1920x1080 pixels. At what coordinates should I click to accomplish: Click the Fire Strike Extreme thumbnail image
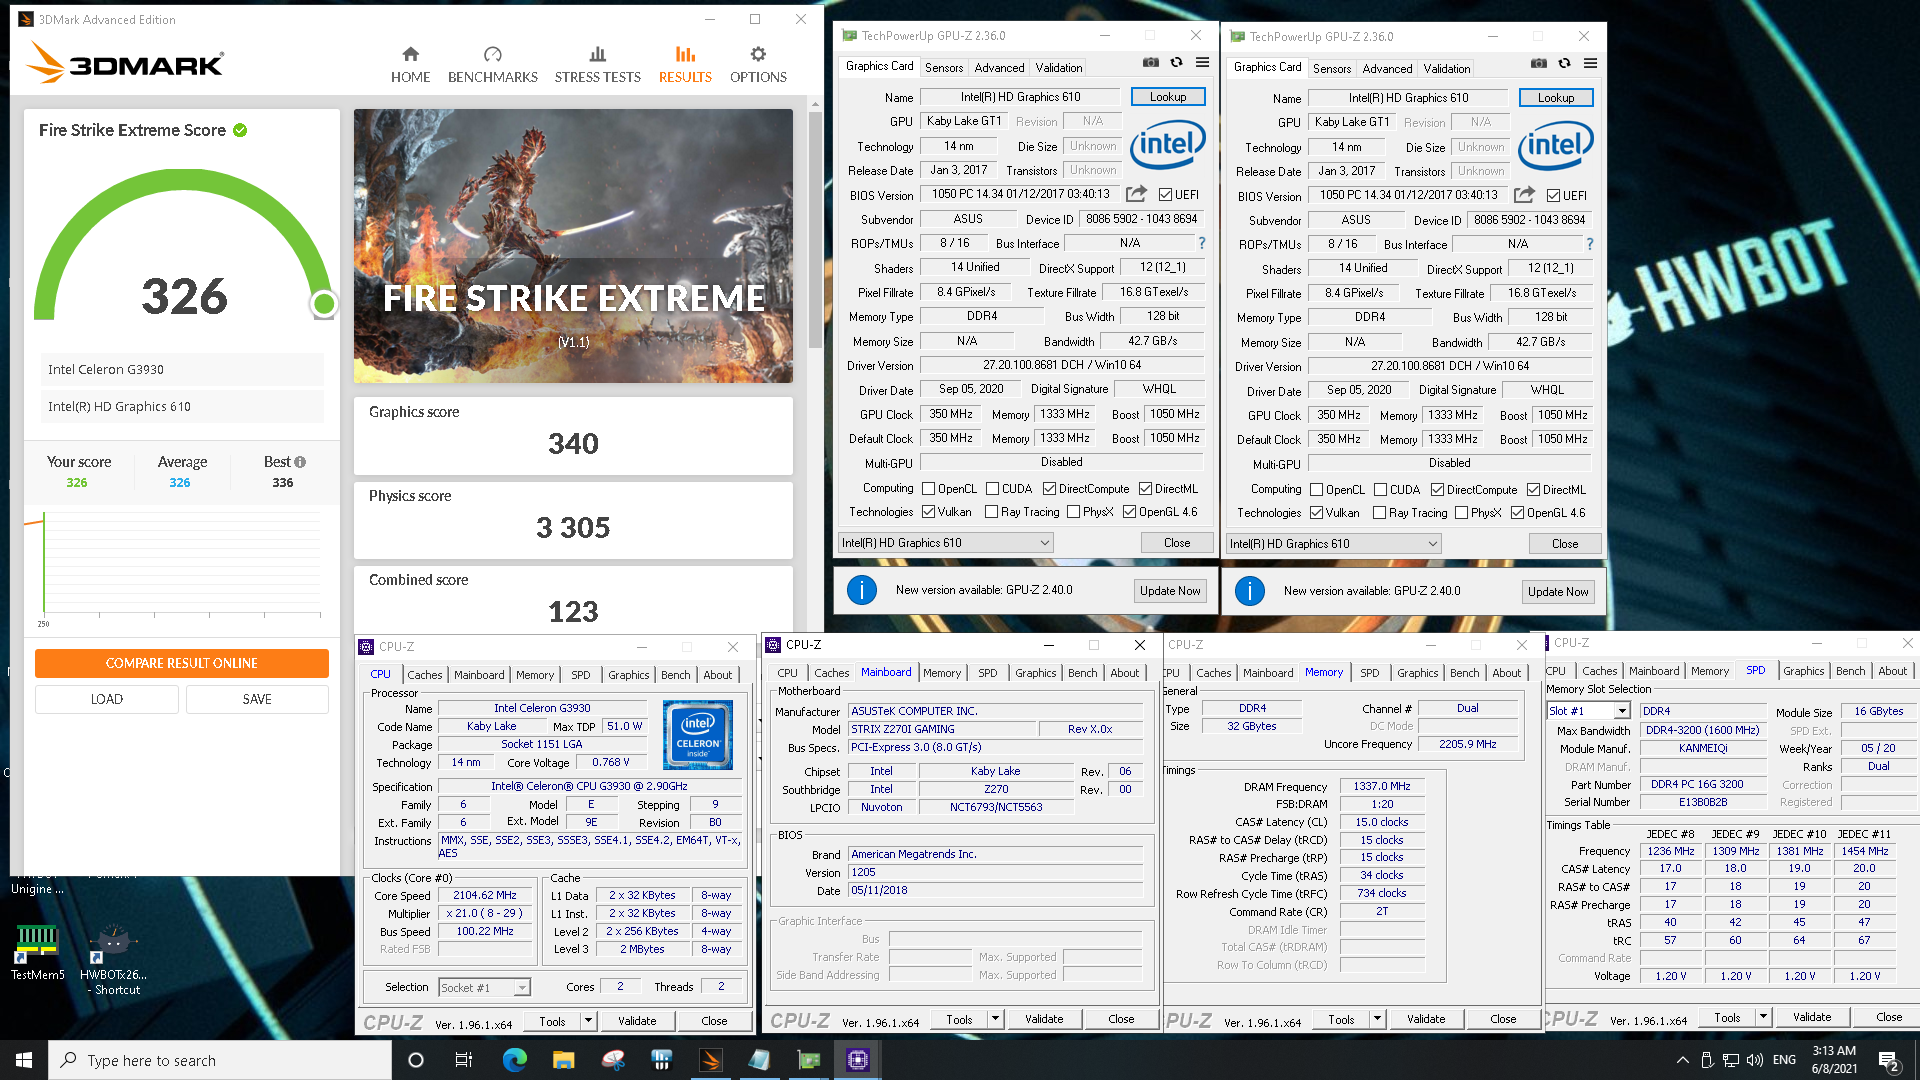pos(573,246)
